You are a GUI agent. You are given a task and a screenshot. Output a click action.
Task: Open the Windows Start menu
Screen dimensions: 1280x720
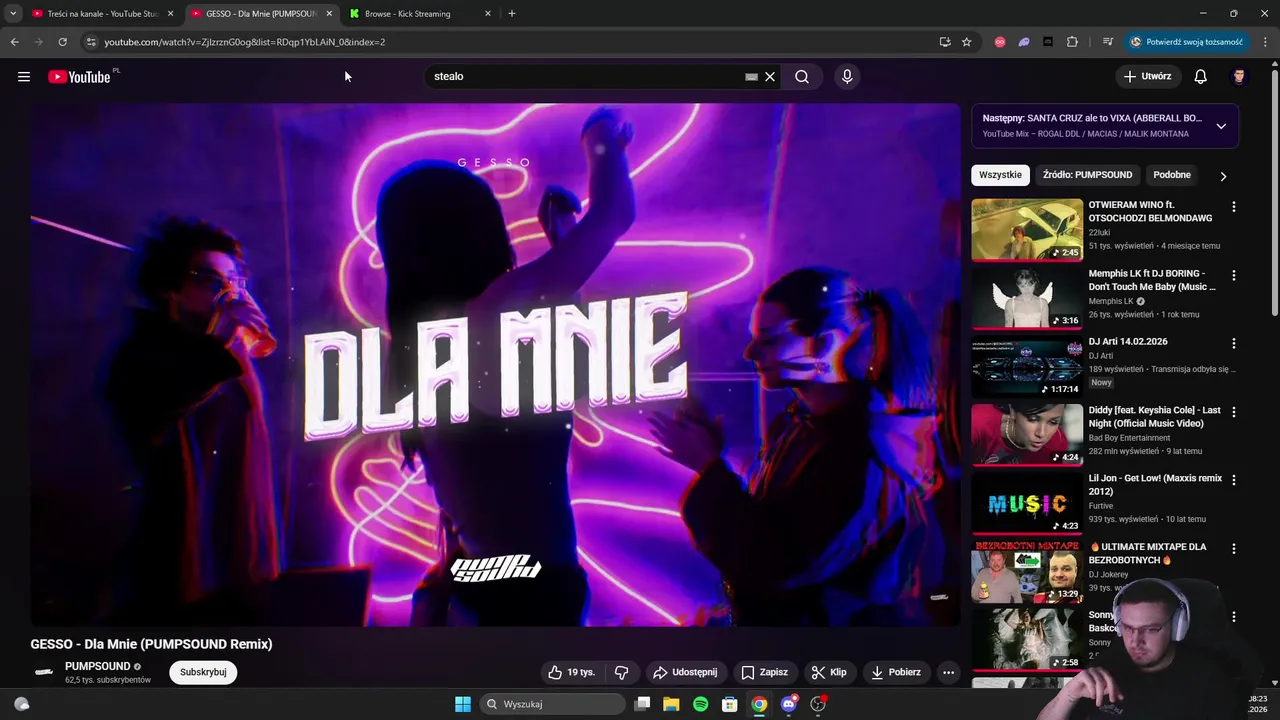pyautogui.click(x=463, y=704)
